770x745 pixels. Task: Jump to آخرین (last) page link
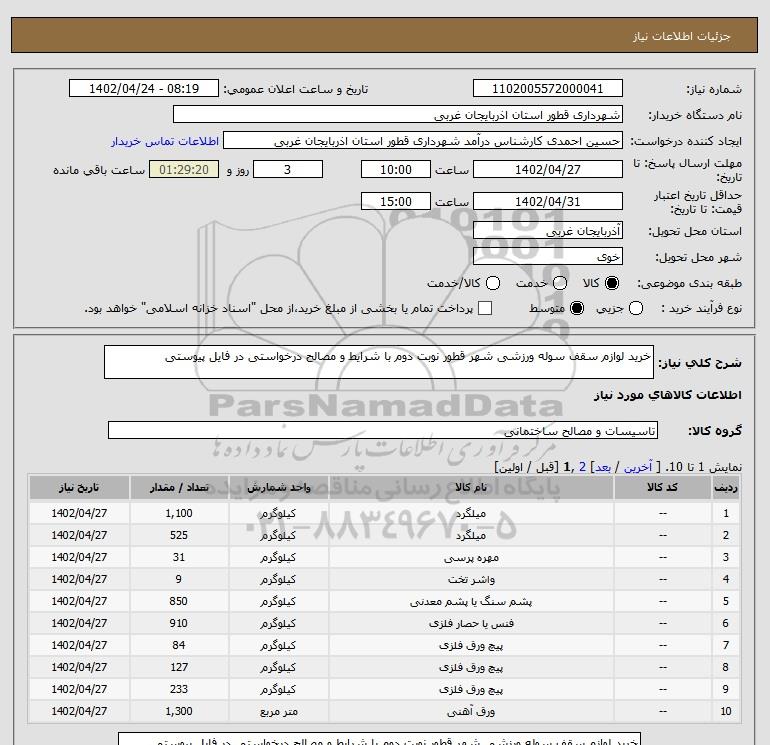[637, 467]
